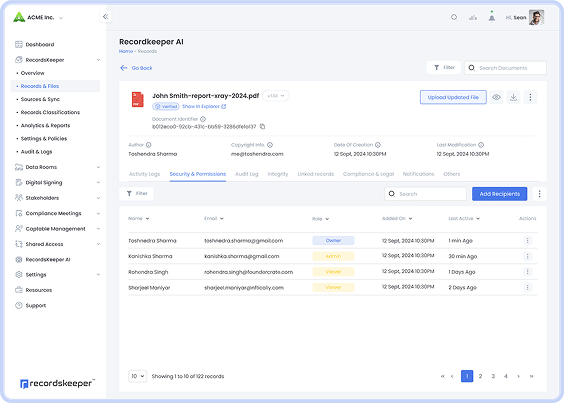Click the info icon next to Author
The image size is (564, 404).
click(x=149, y=145)
